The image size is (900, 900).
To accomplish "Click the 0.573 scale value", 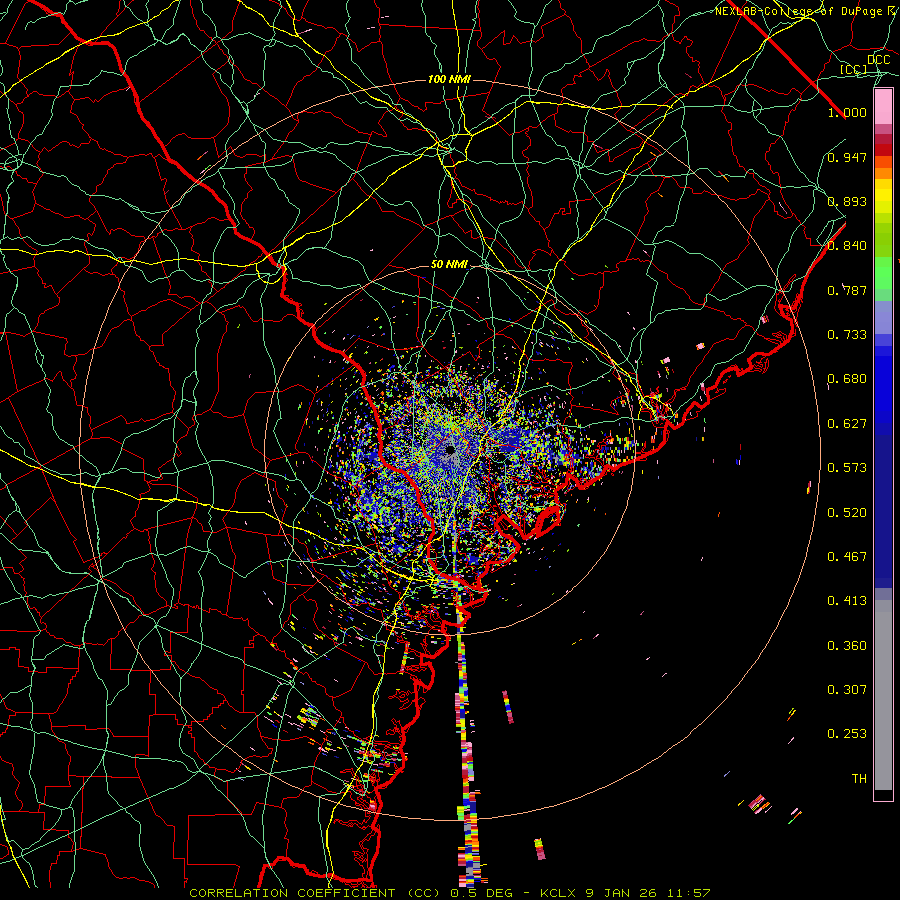I will coord(847,468).
